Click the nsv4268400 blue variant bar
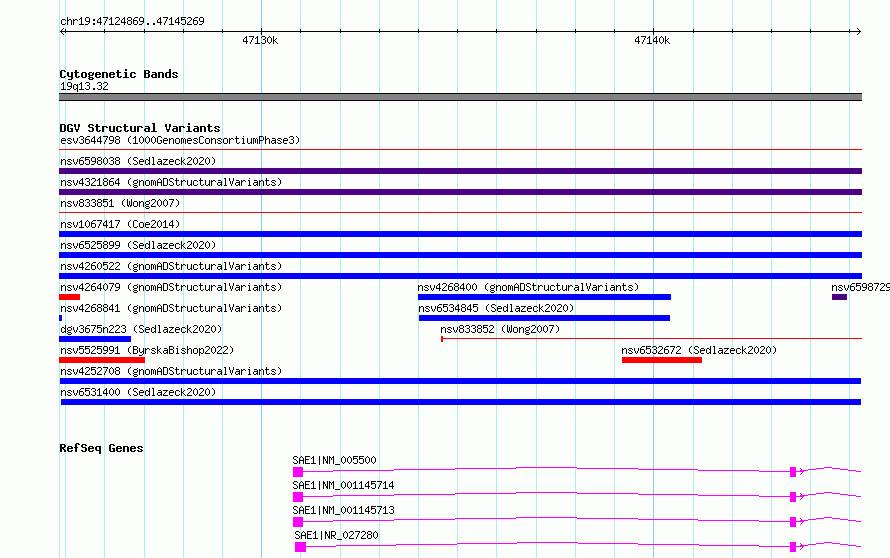890x558 pixels. click(x=544, y=297)
